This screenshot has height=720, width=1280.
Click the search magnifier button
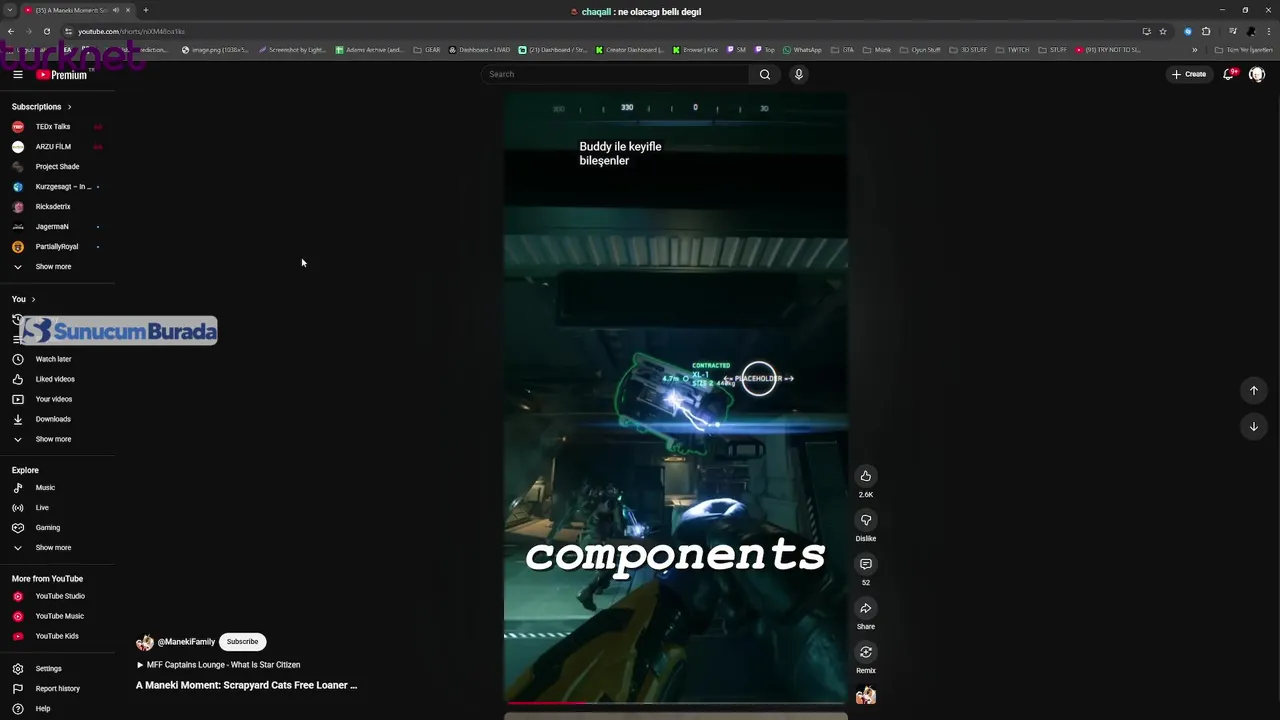pos(765,74)
